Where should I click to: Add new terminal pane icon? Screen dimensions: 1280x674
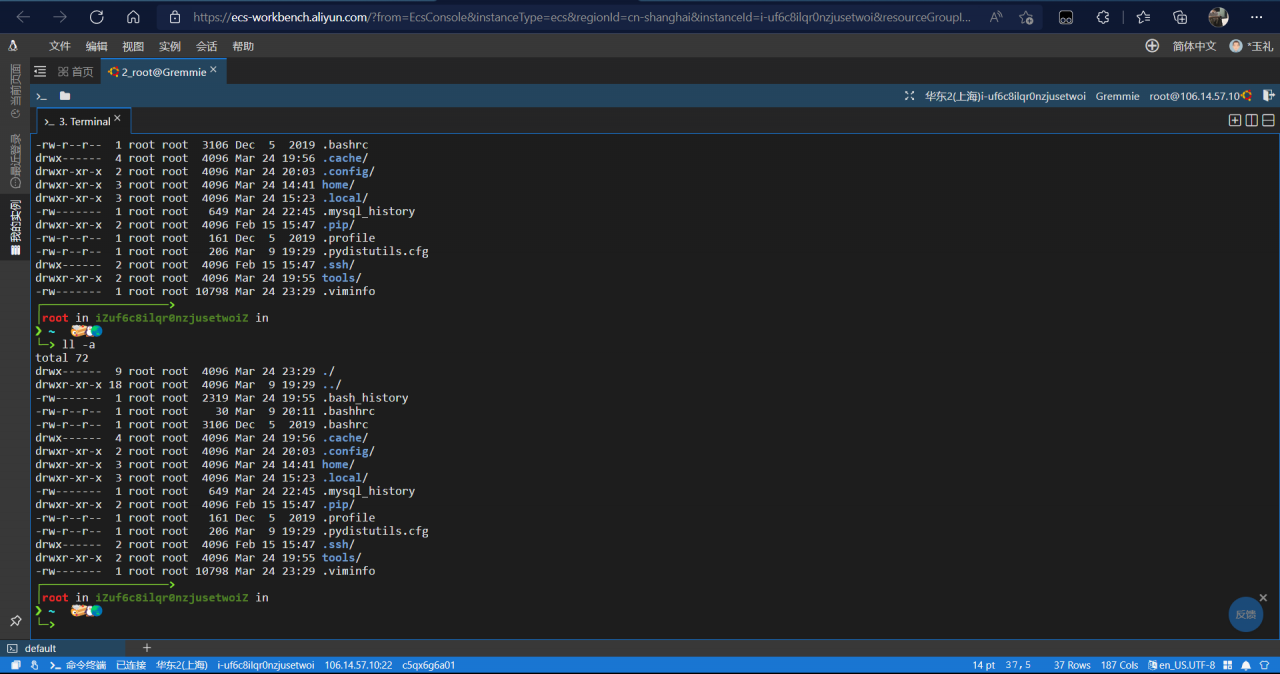pos(1235,120)
